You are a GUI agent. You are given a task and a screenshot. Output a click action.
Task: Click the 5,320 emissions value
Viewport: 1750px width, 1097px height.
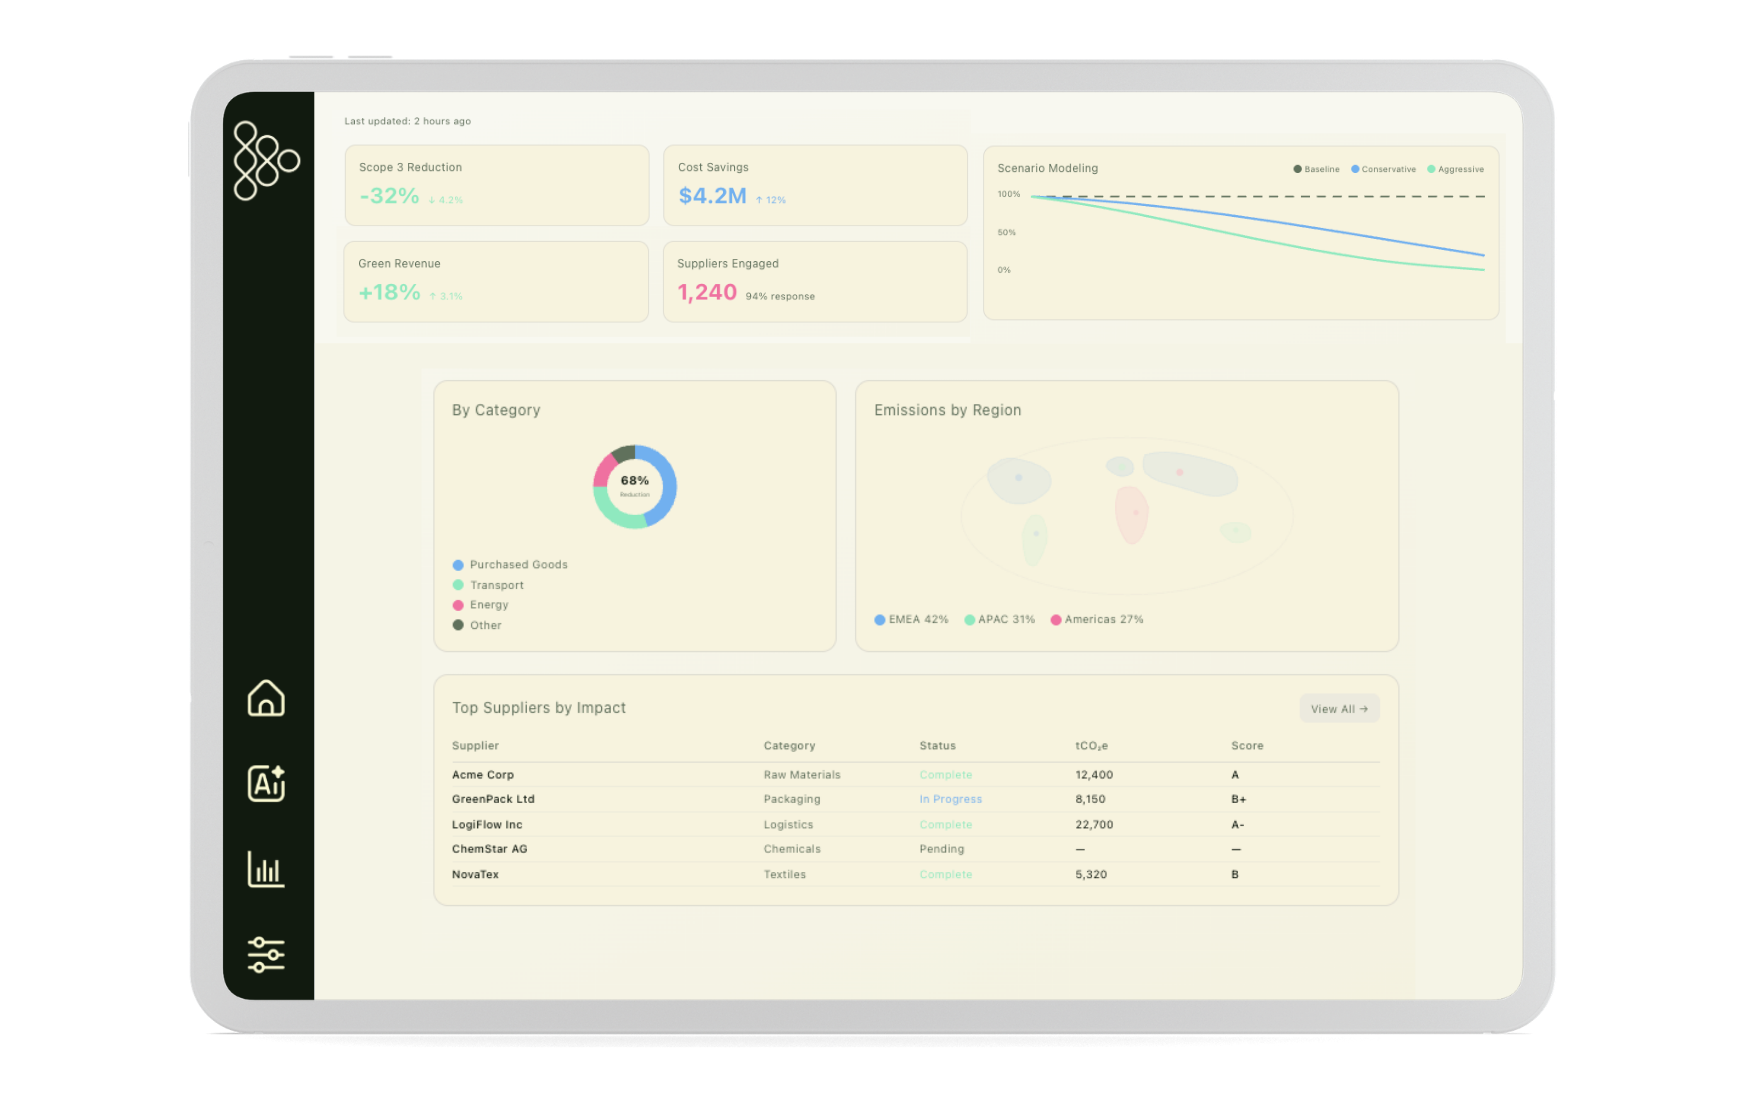click(1091, 874)
